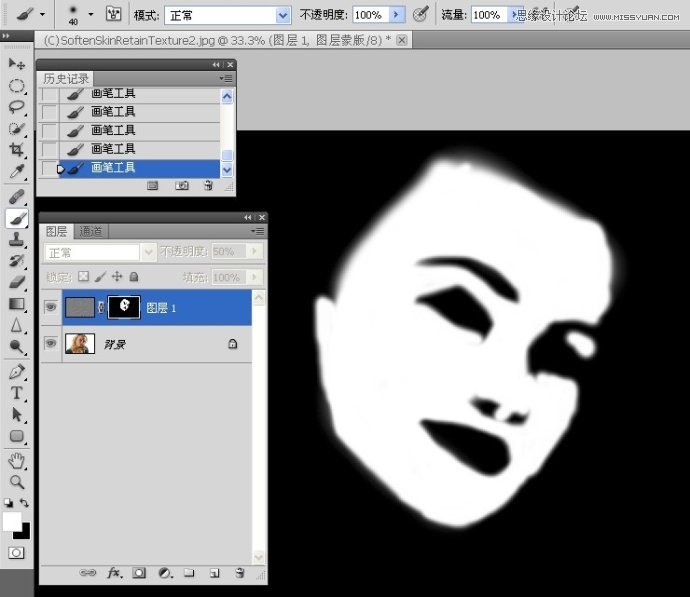Select the layer mask thumbnail of 图层 1
Screen dimensions: 690x597
[123, 308]
